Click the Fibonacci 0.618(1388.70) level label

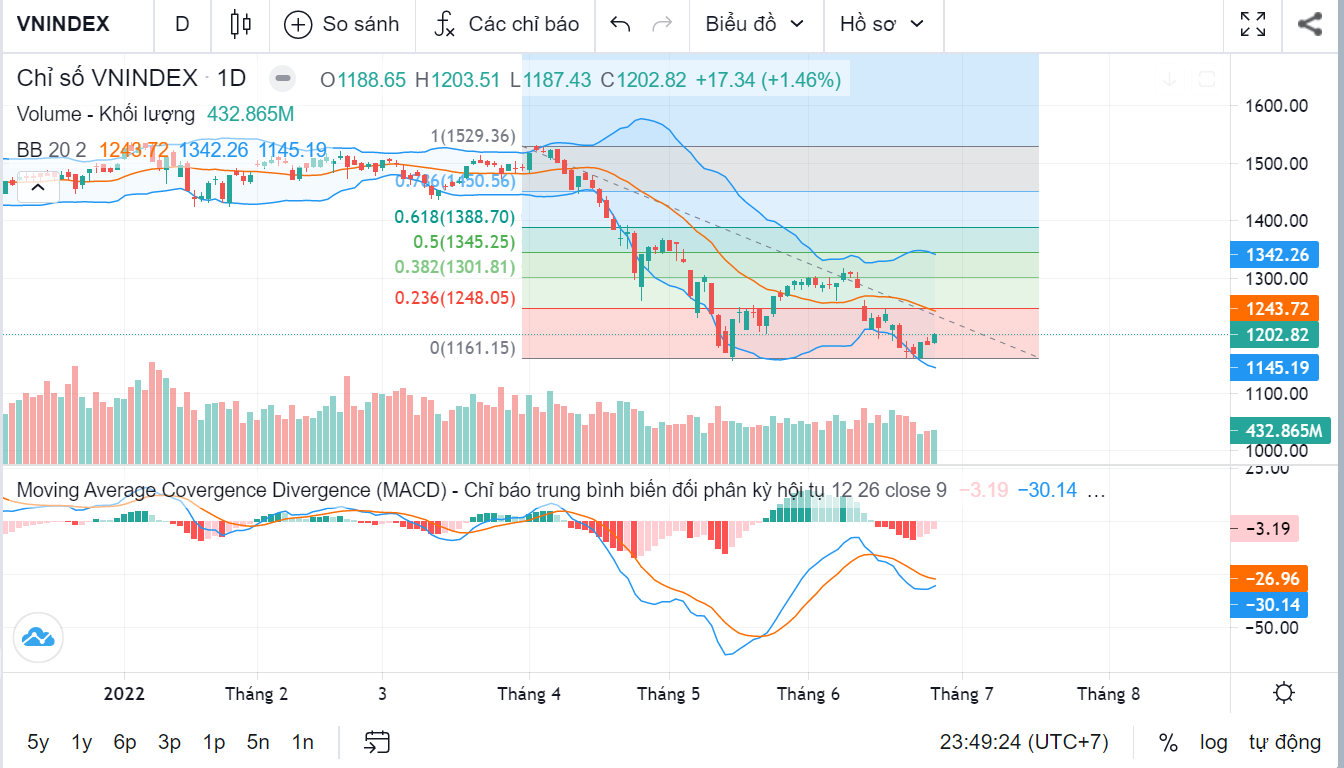[x=454, y=216]
